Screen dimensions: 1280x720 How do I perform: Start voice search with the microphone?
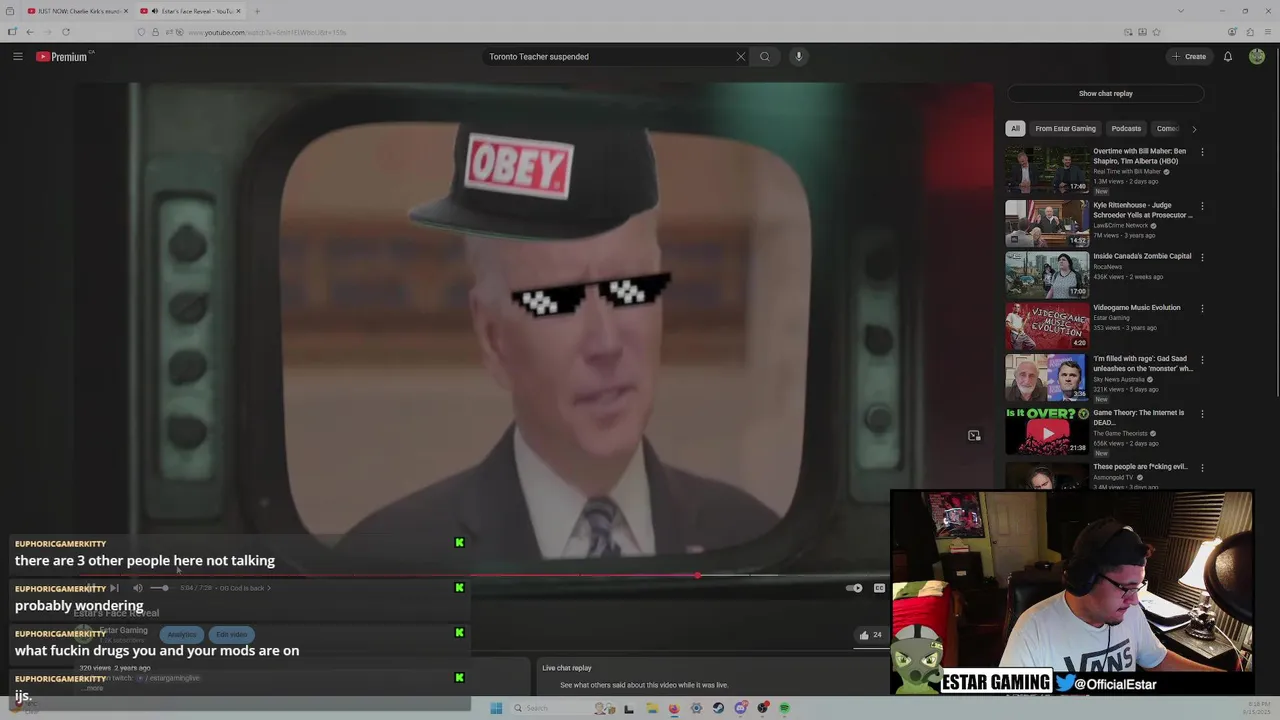pyautogui.click(x=799, y=57)
